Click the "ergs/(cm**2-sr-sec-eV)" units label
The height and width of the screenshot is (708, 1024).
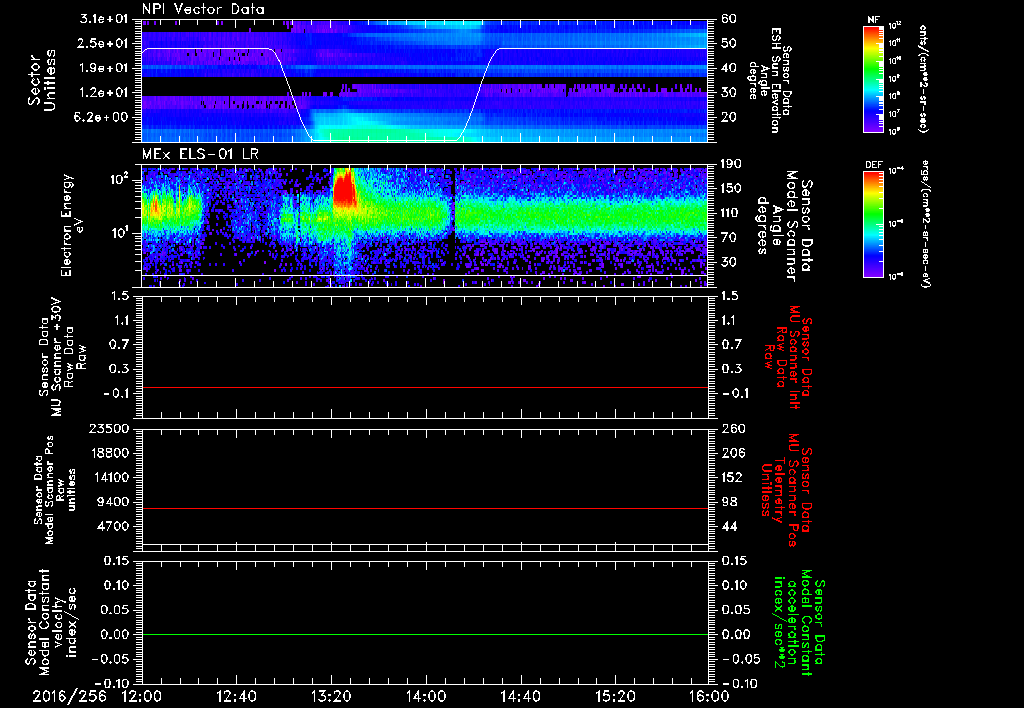coord(925,224)
